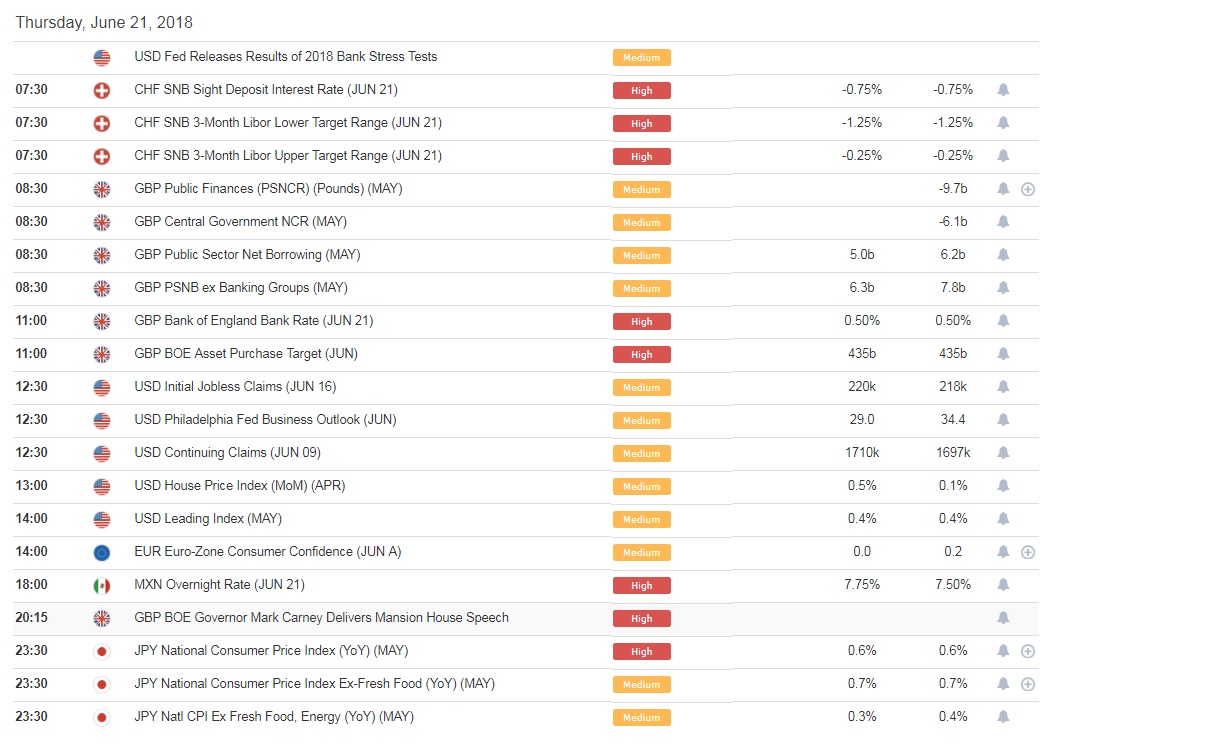Toggle alert bell for CHF SNB Sight Deposit Rate

tap(1003, 90)
